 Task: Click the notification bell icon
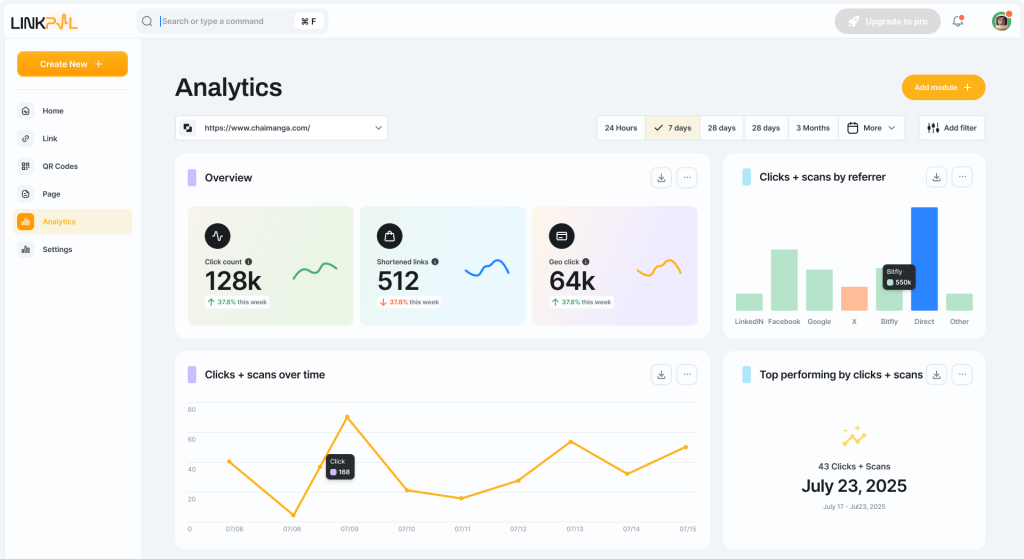(x=957, y=21)
